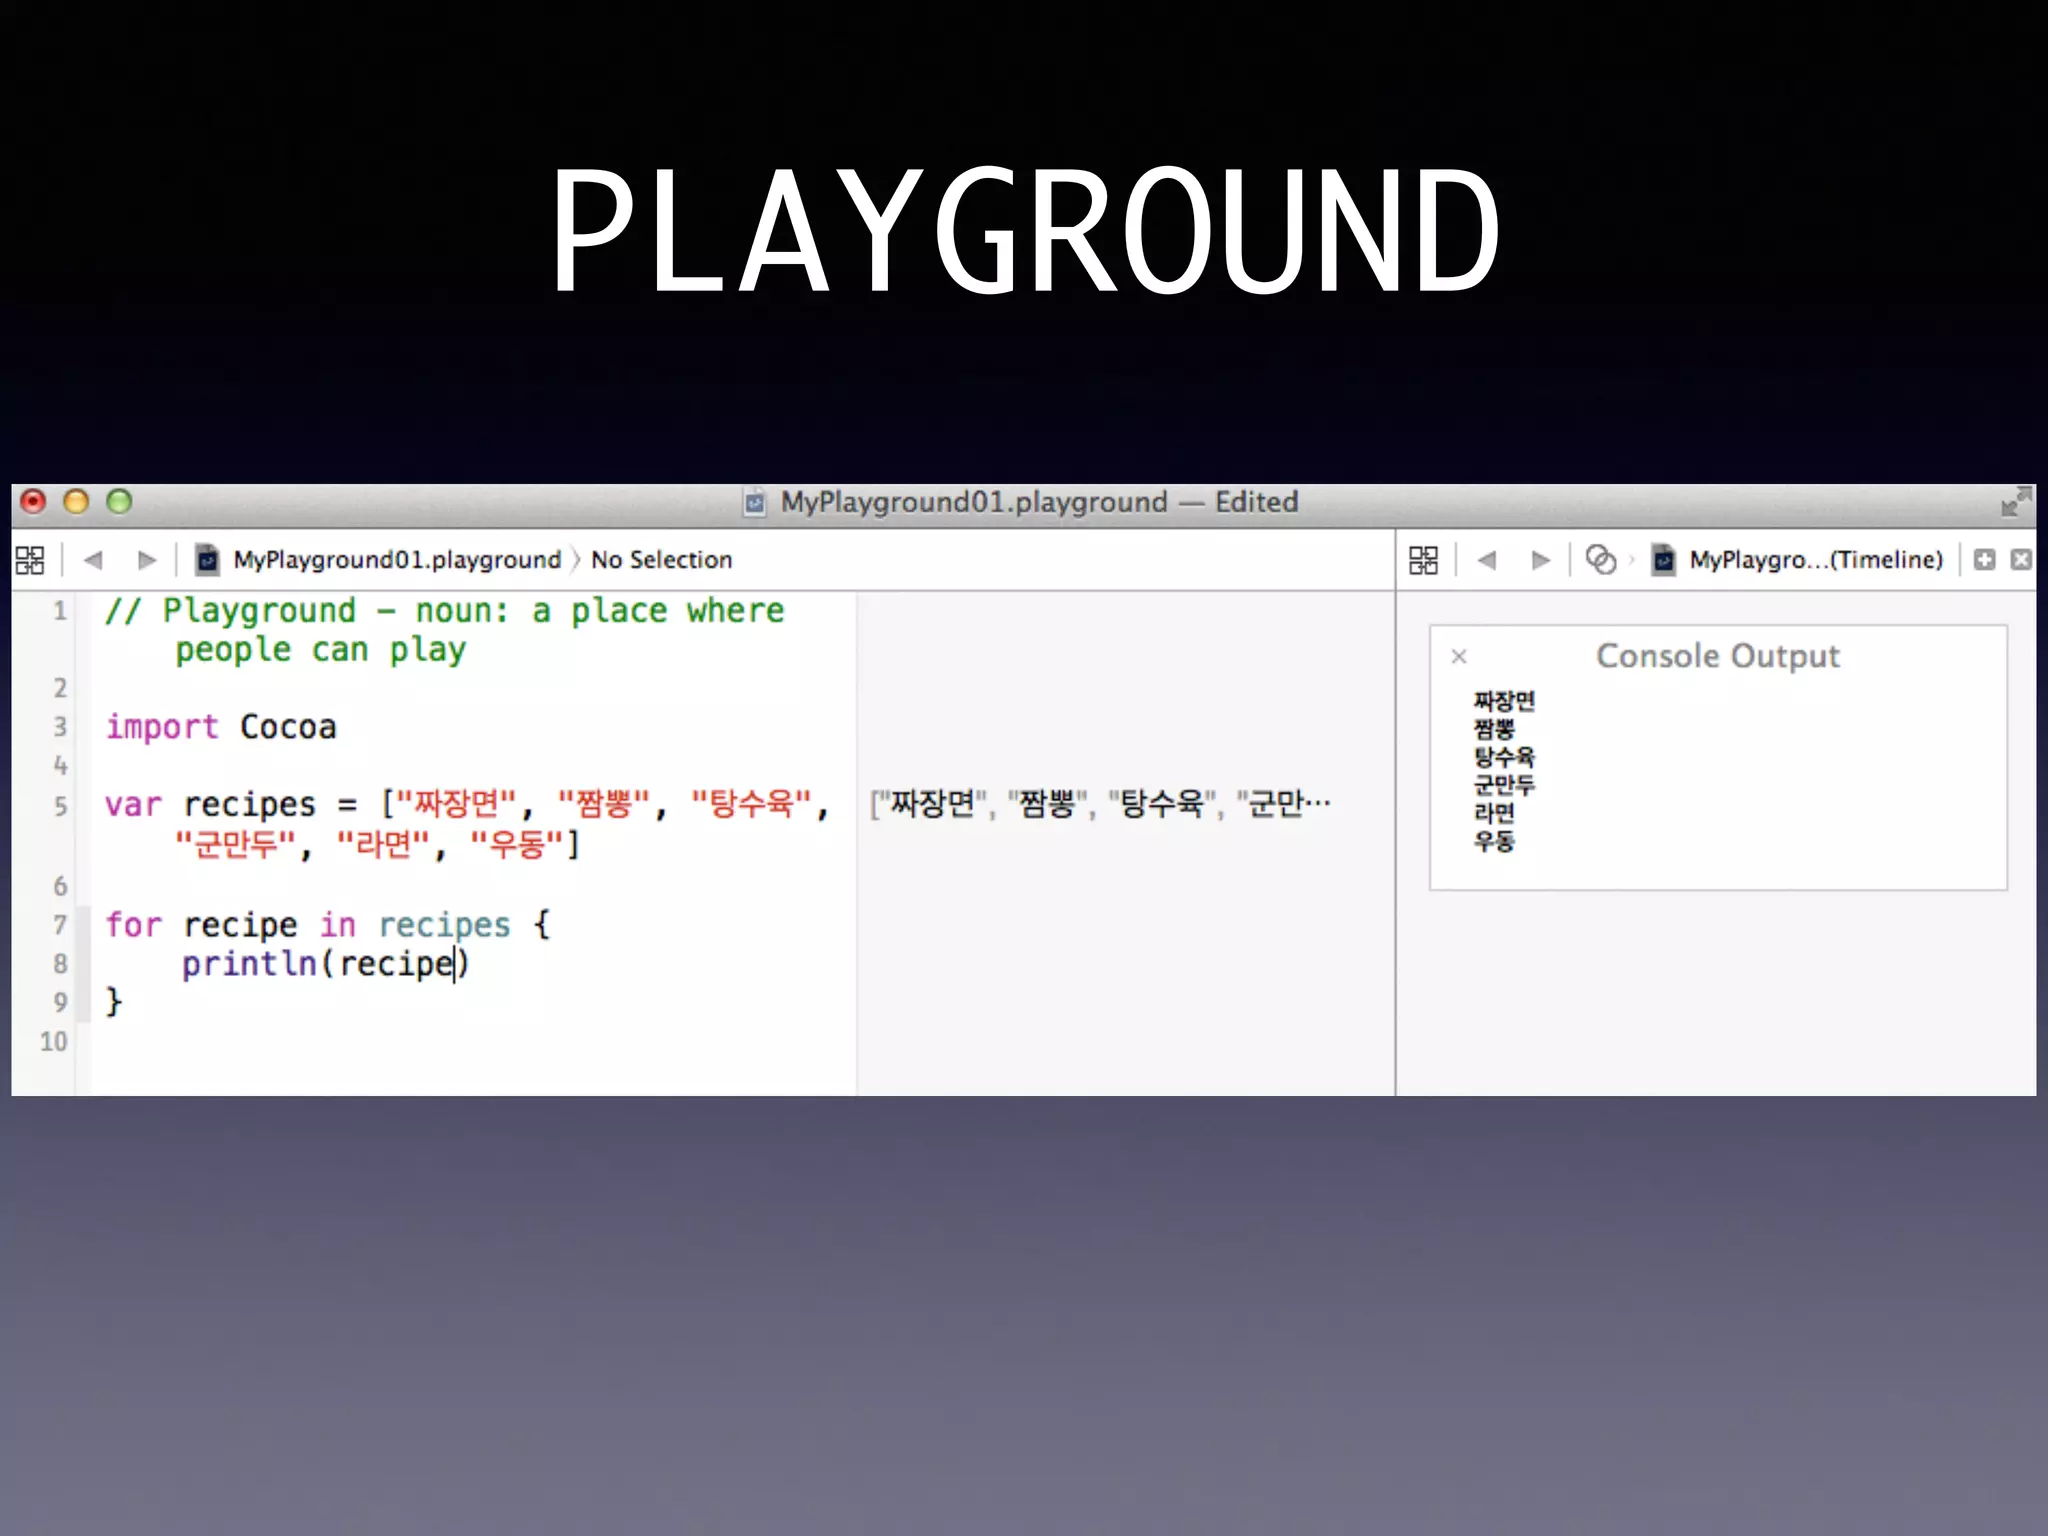Open assistant mode selector rings icon
This screenshot has width=2048, height=1536.
(1601, 560)
